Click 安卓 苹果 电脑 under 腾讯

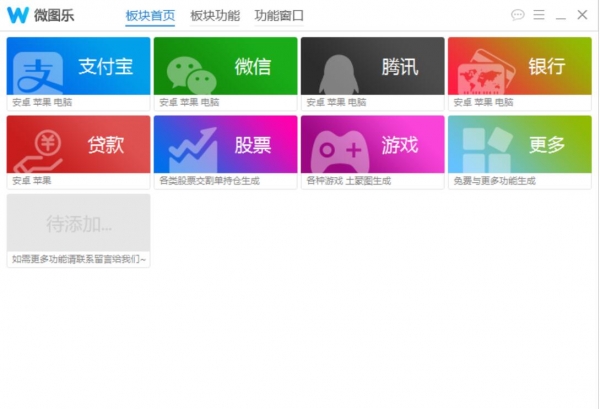(x=336, y=102)
